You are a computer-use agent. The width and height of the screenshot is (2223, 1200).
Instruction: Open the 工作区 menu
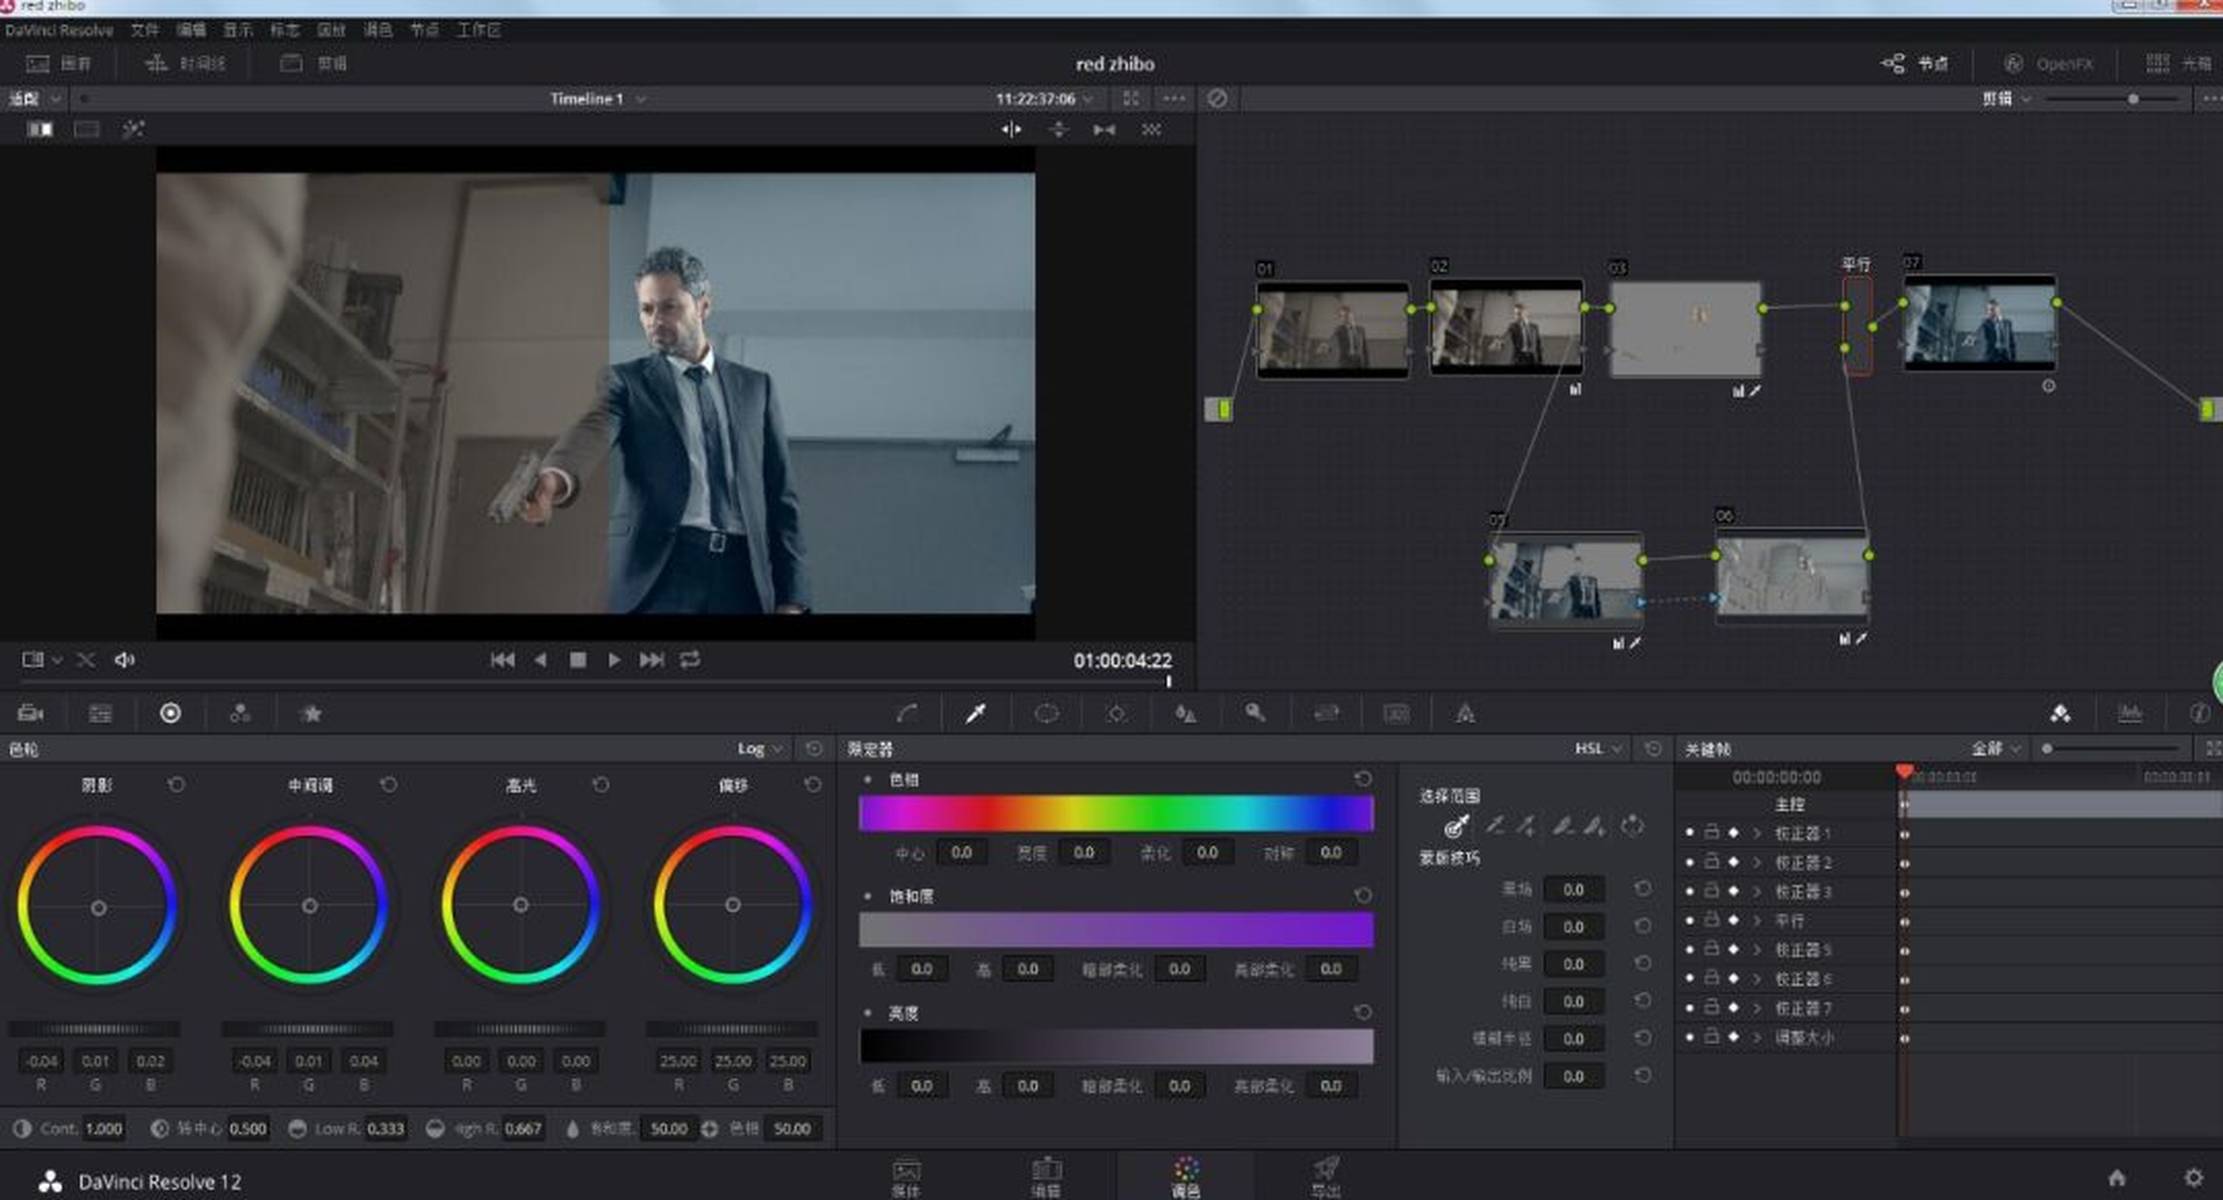(479, 30)
